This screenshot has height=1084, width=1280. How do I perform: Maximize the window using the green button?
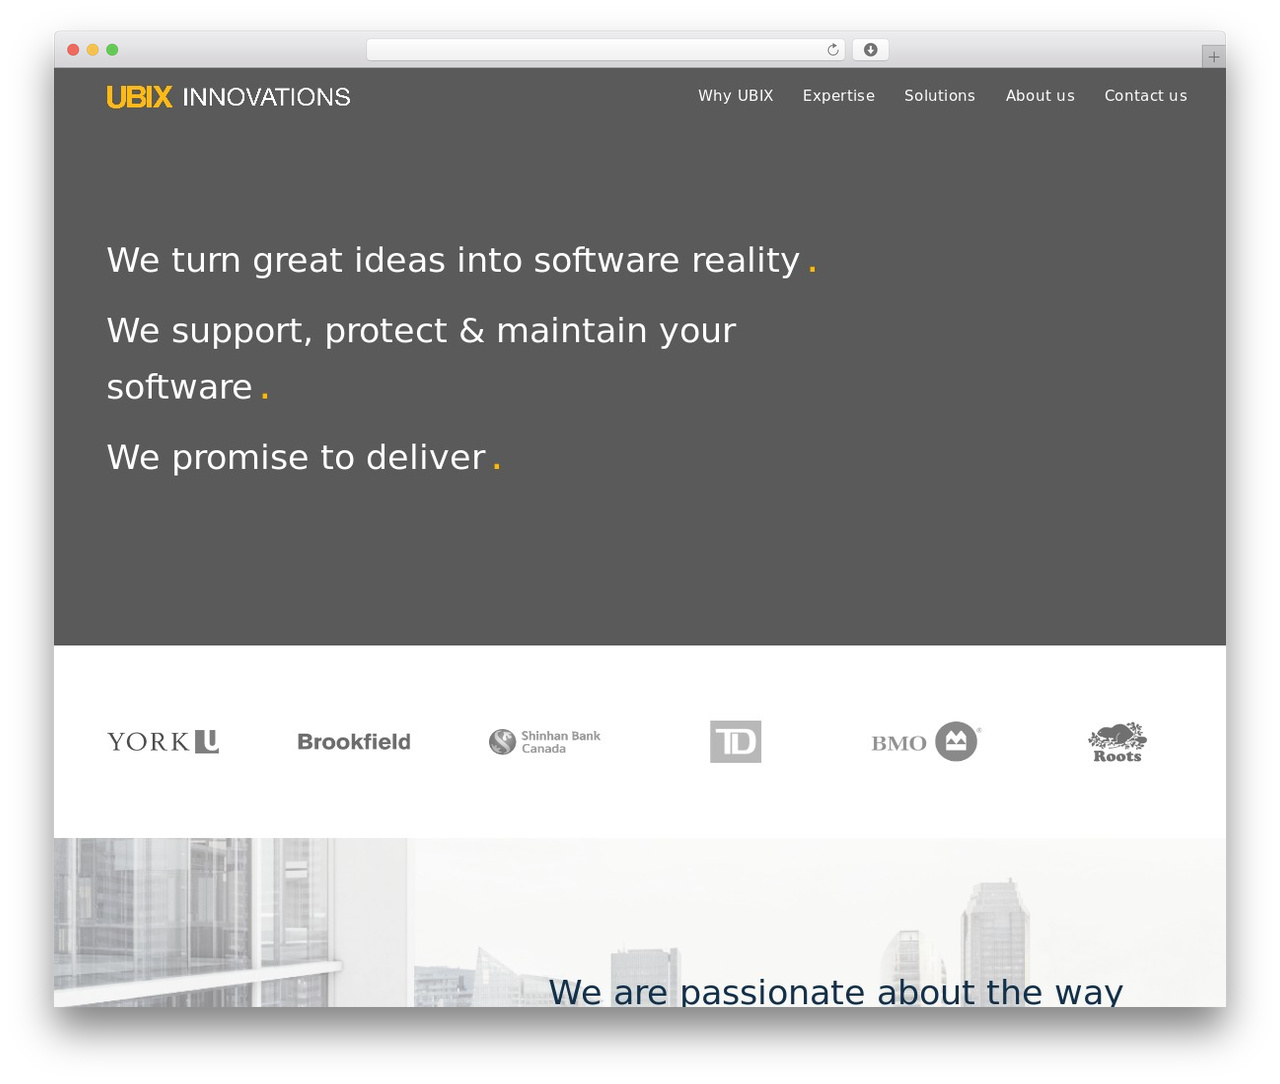click(112, 50)
